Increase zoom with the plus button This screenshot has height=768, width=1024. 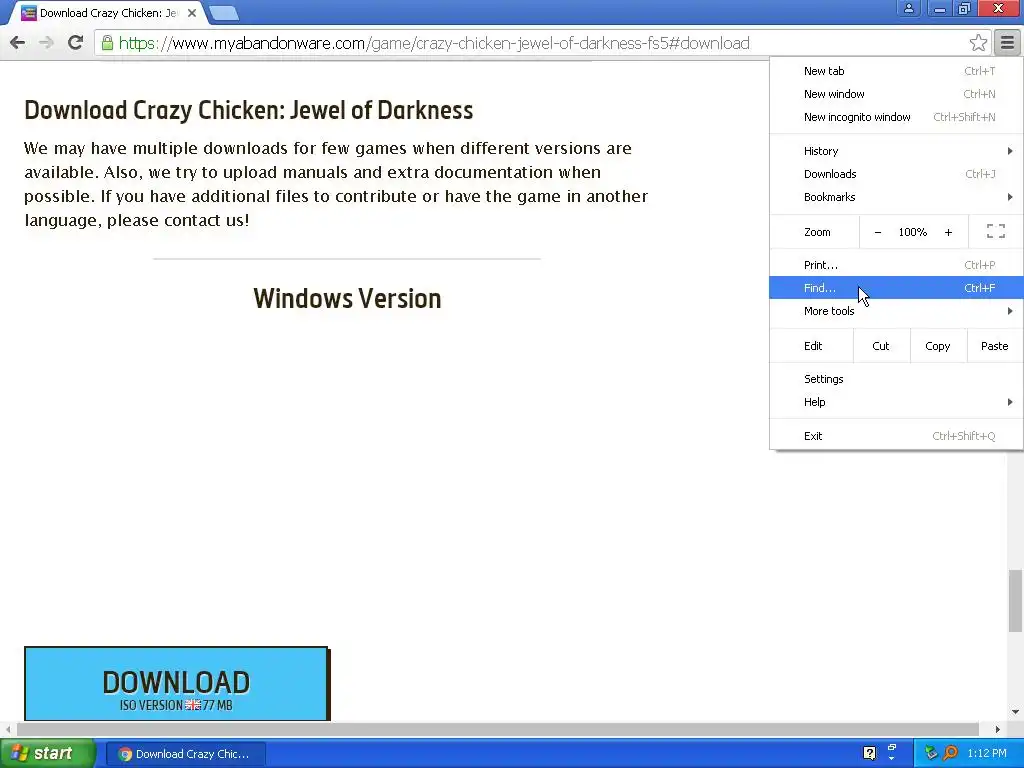pos(948,232)
